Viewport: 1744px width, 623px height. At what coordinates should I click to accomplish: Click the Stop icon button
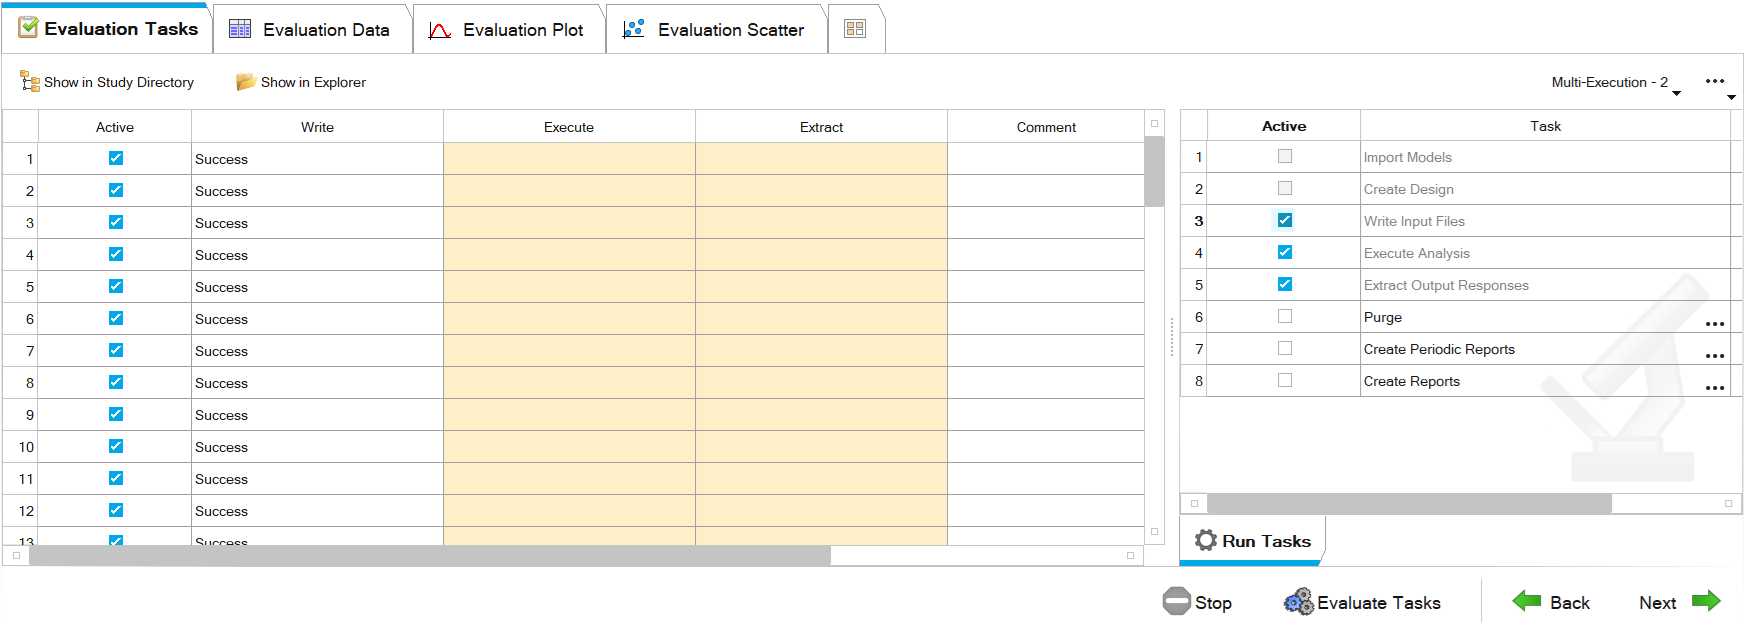click(1177, 601)
